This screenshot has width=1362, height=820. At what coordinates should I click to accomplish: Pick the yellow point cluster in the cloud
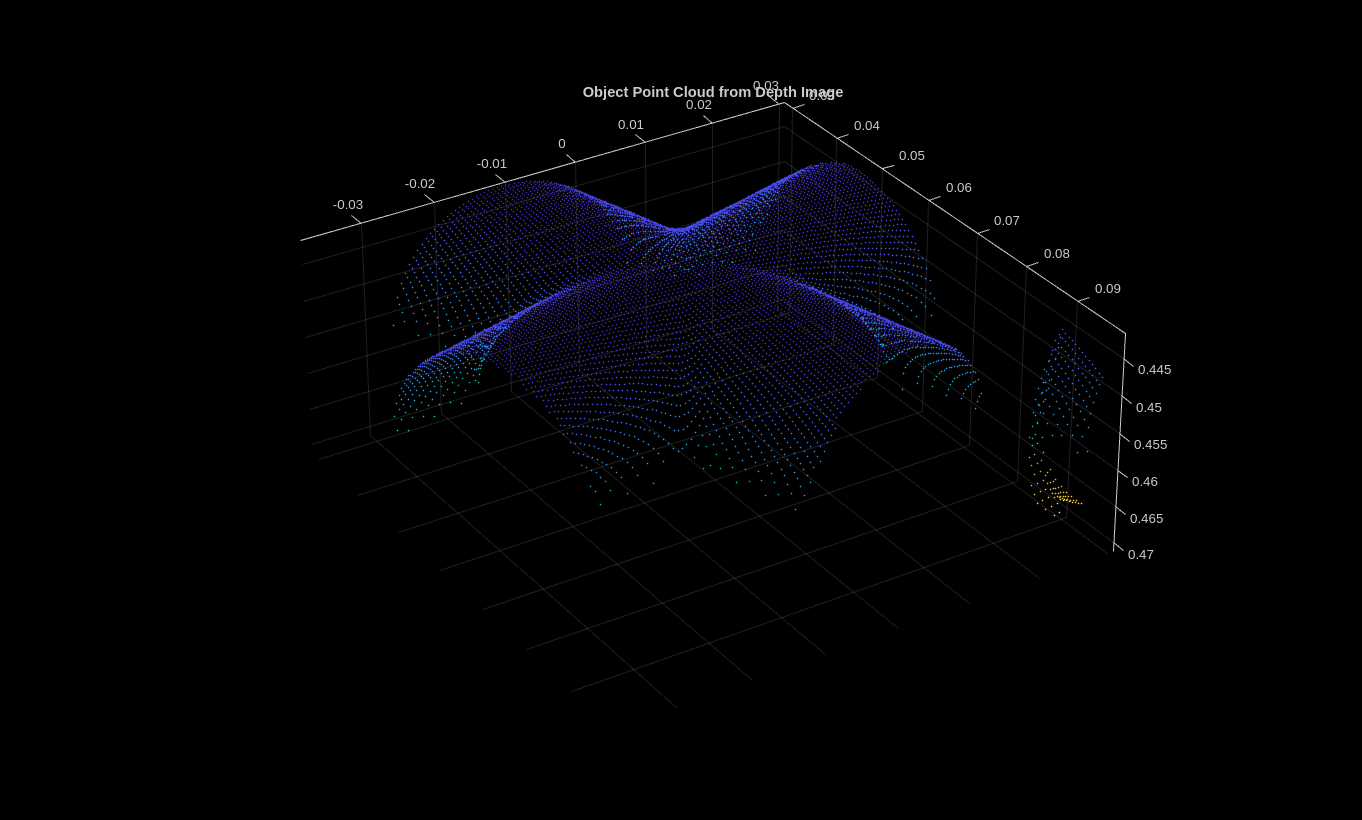(x=1059, y=497)
